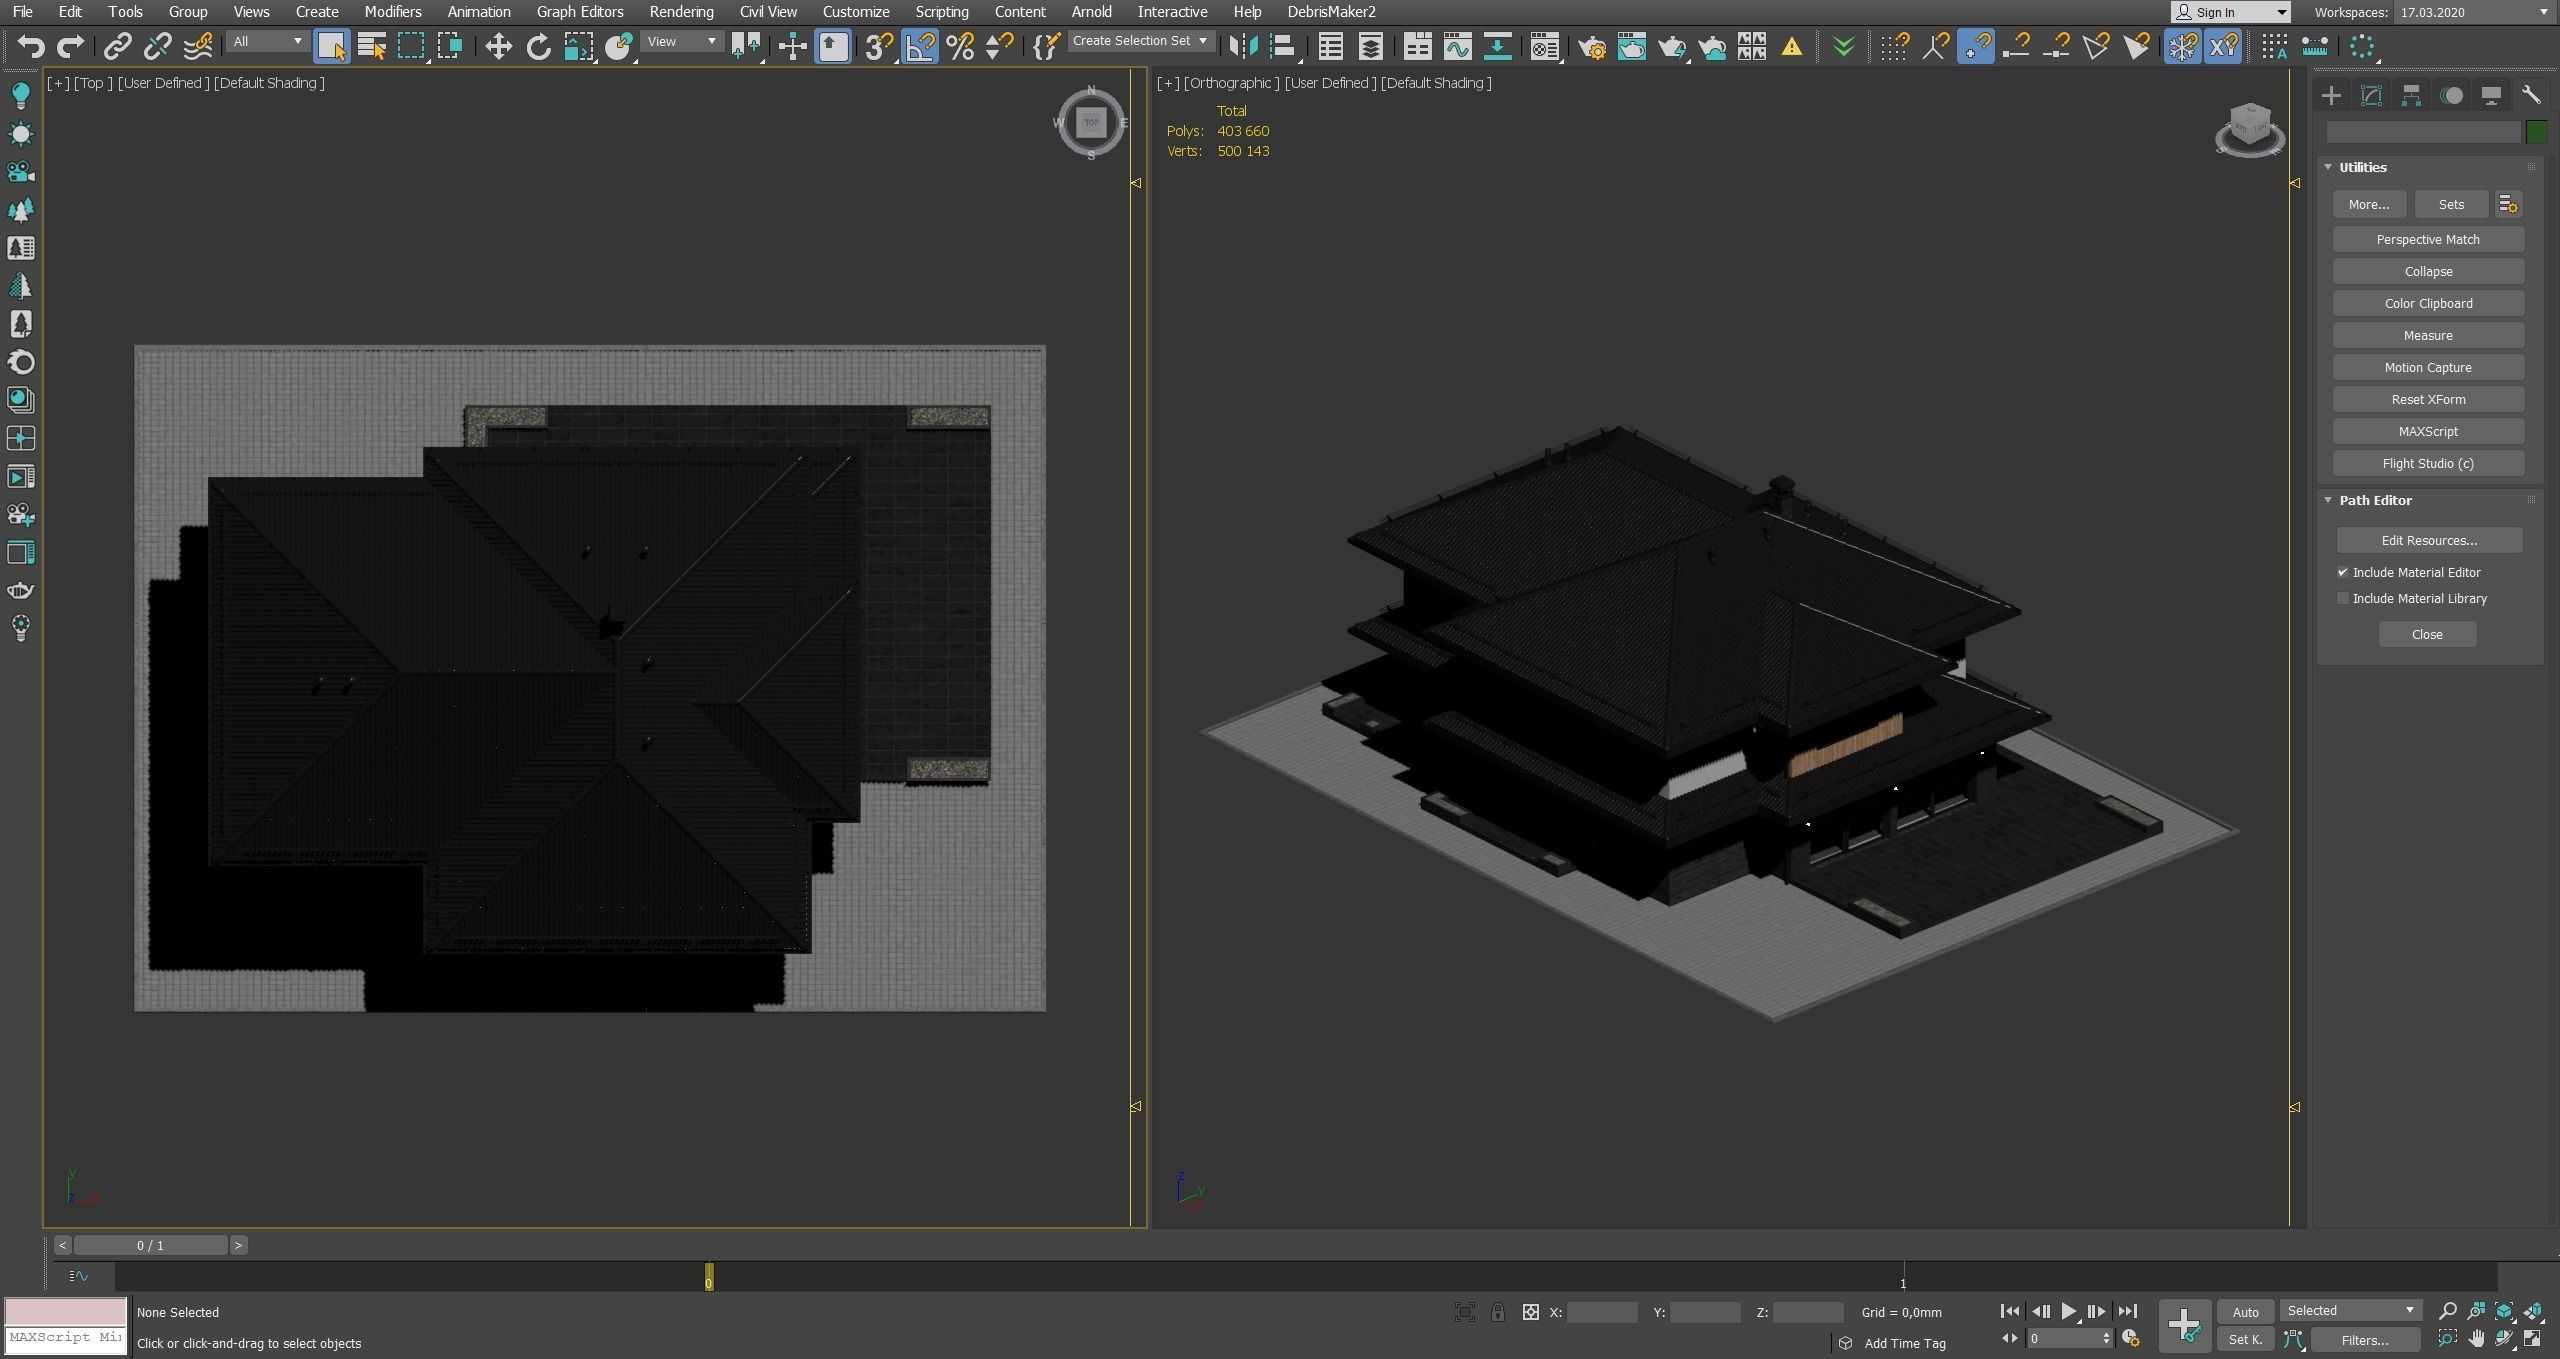This screenshot has height=1359, width=2560.
Task: Switch to the Display panel tab
Action: [x=2491, y=95]
